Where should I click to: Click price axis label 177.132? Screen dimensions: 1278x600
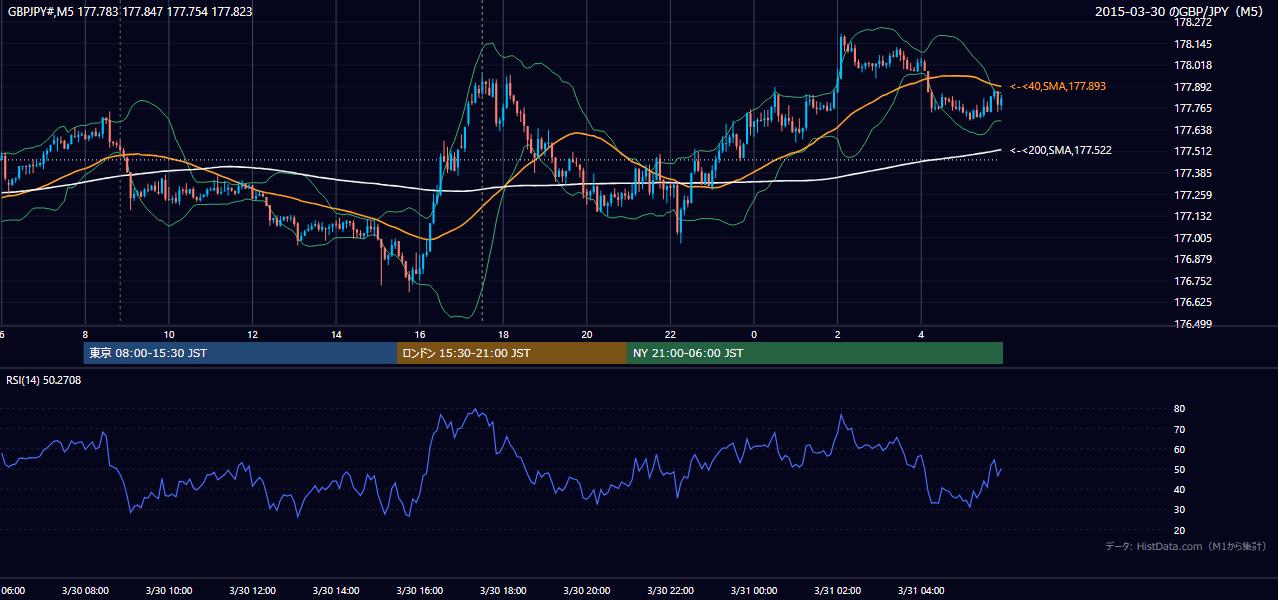pos(1194,216)
